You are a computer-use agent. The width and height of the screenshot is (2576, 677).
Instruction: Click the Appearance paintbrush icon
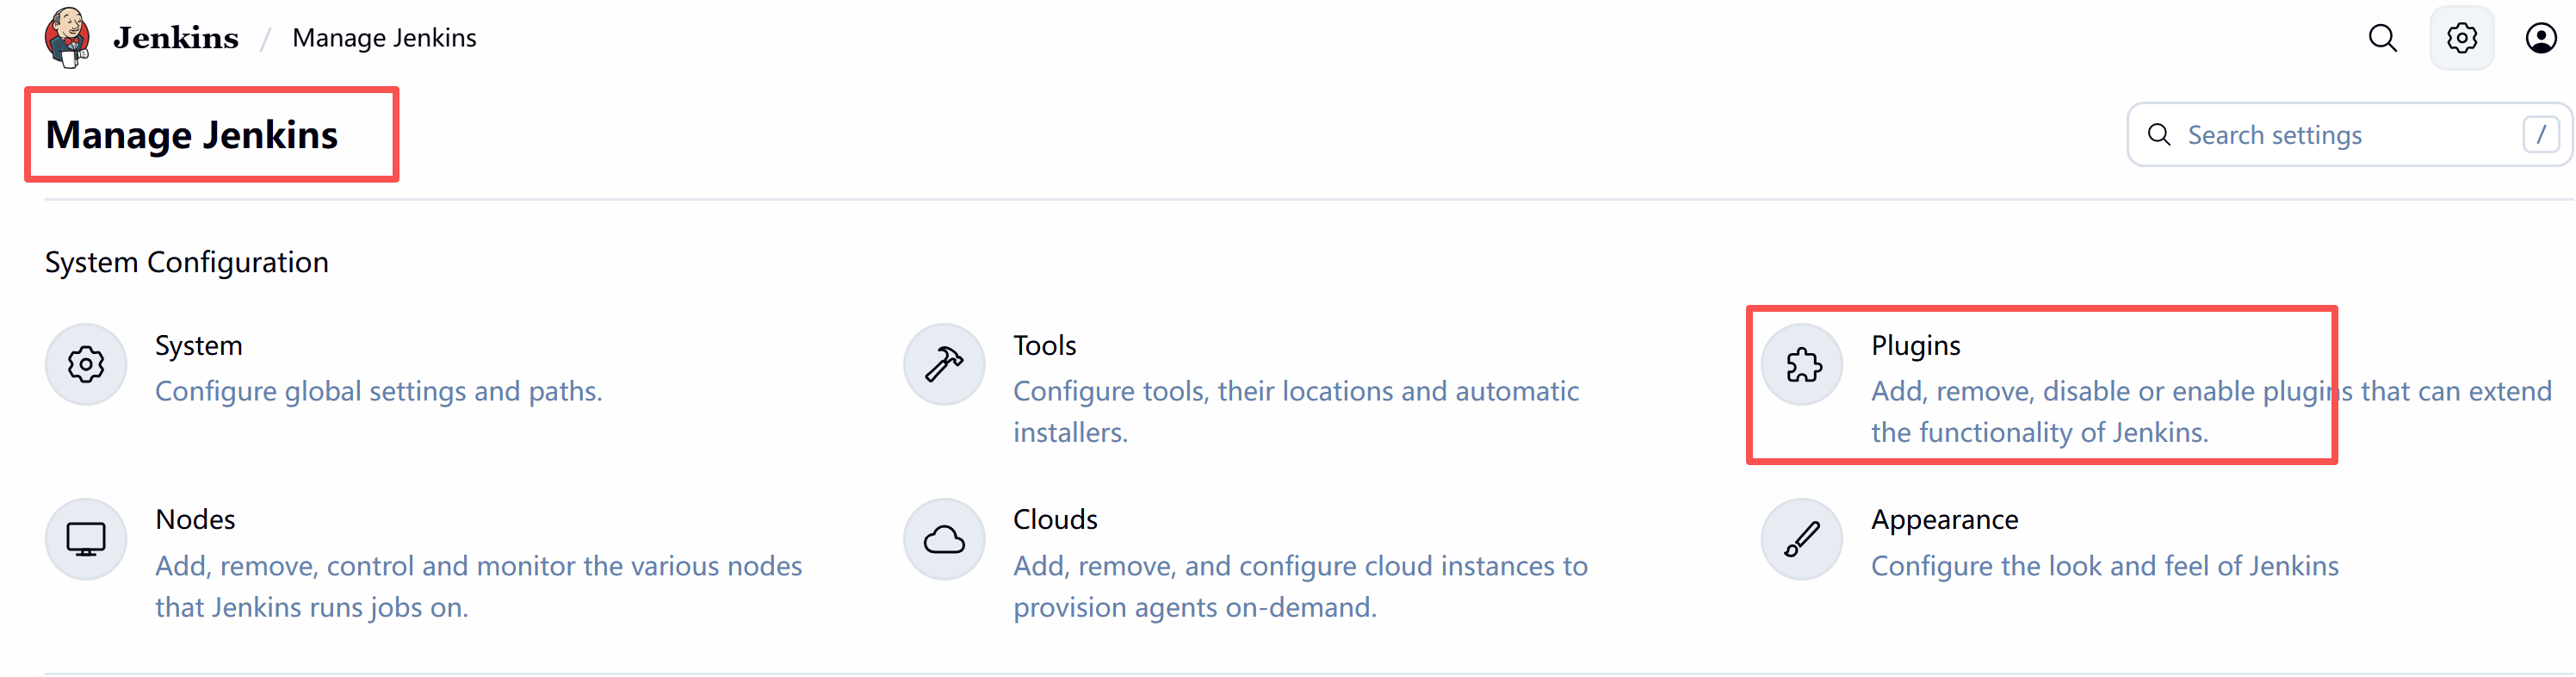1802,539
